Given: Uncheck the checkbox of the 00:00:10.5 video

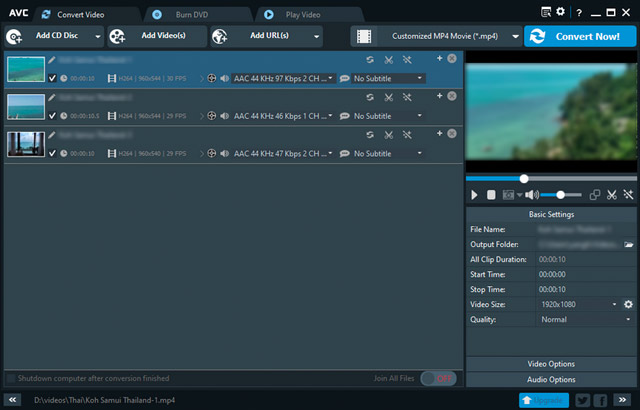Looking at the screenshot, I should pos(52,116).
